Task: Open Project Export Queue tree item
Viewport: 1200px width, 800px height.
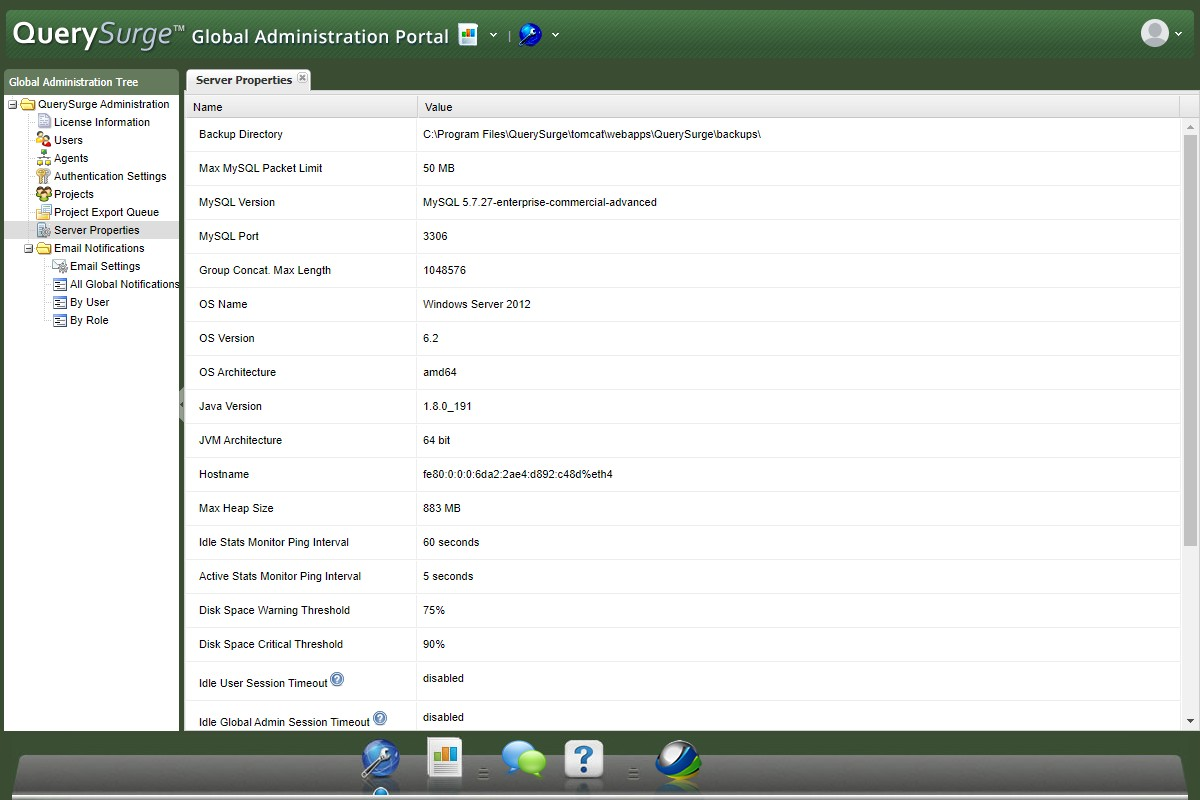Action: pyautogui.click(x=106, y=212)
